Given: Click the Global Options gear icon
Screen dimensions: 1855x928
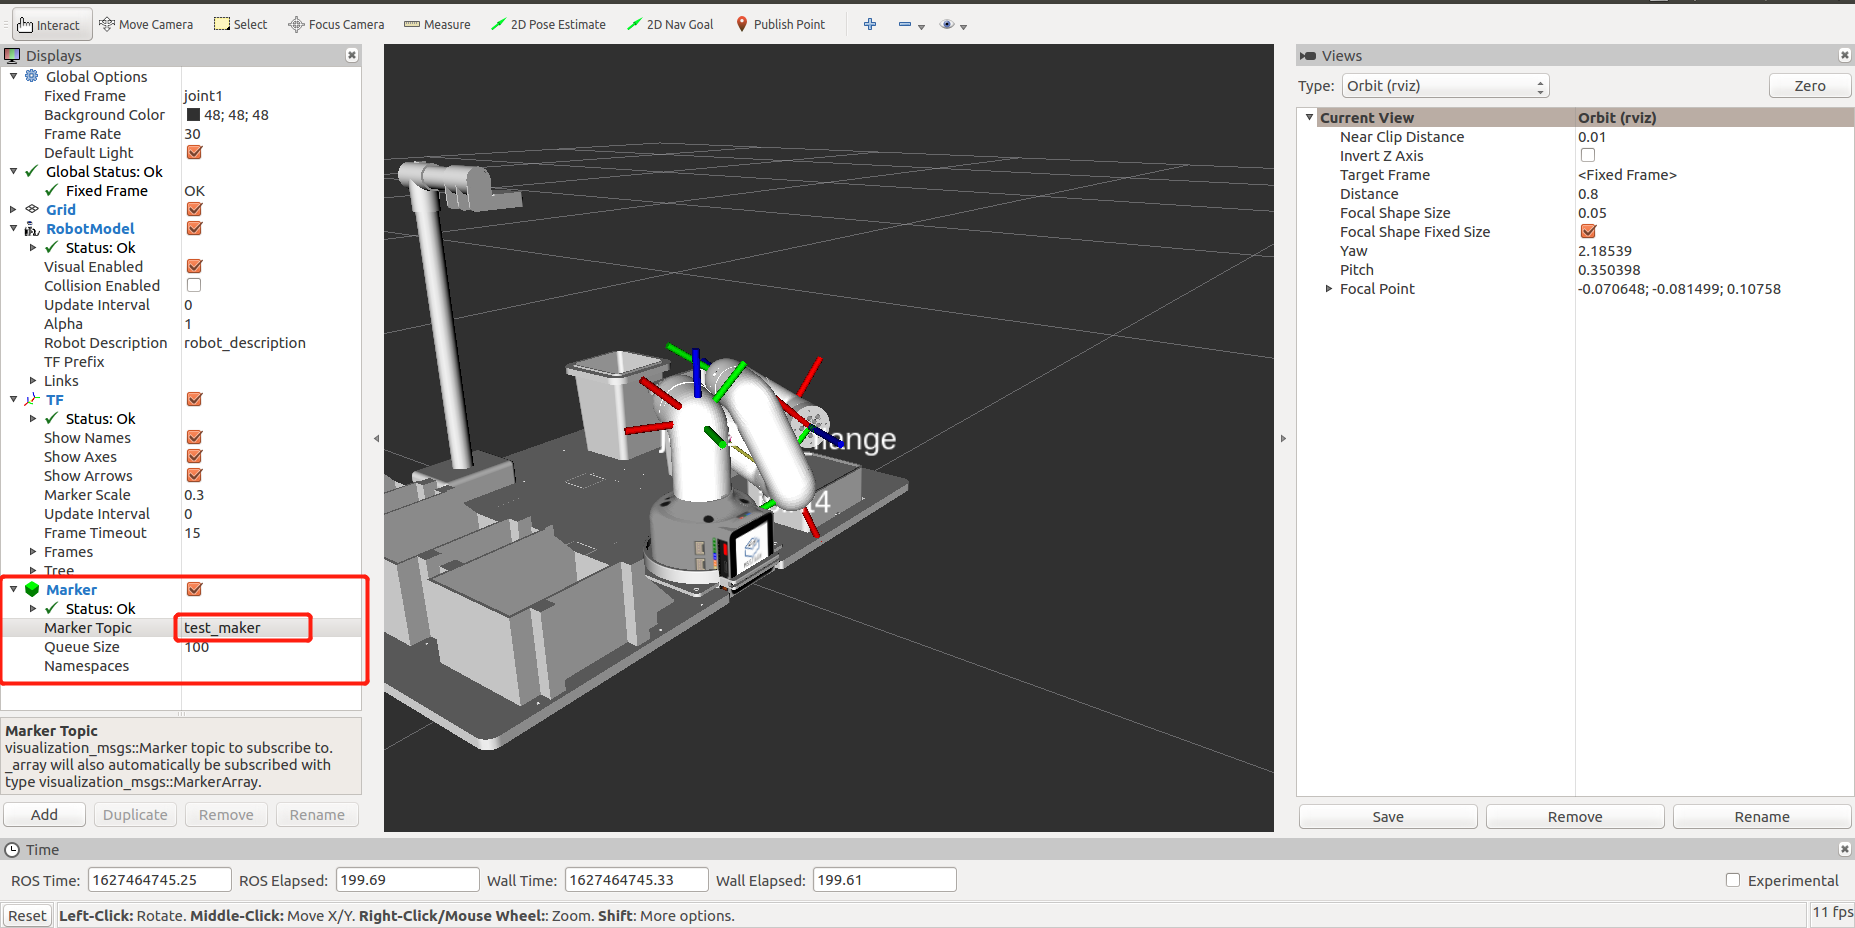Looking at the screenshot, I should (32, 76).
